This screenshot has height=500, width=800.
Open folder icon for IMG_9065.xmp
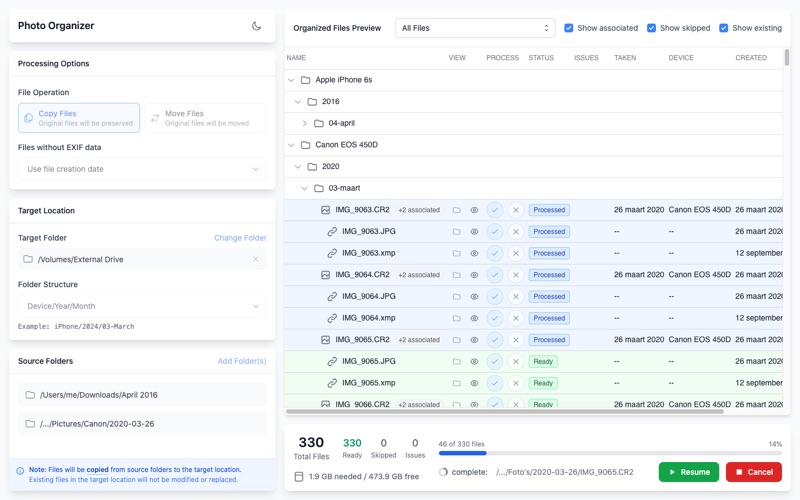coord(457,383)
